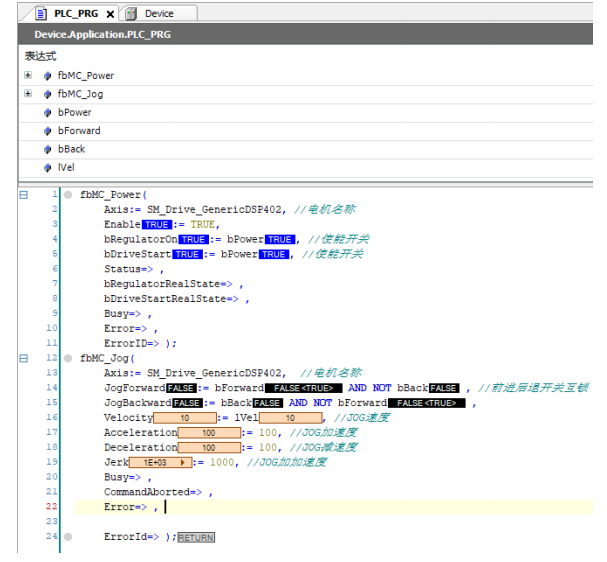This screenshot has width=607, height=562.
Task: Click the Enable TRUE inline value
Action: click(x=157, y=225)
